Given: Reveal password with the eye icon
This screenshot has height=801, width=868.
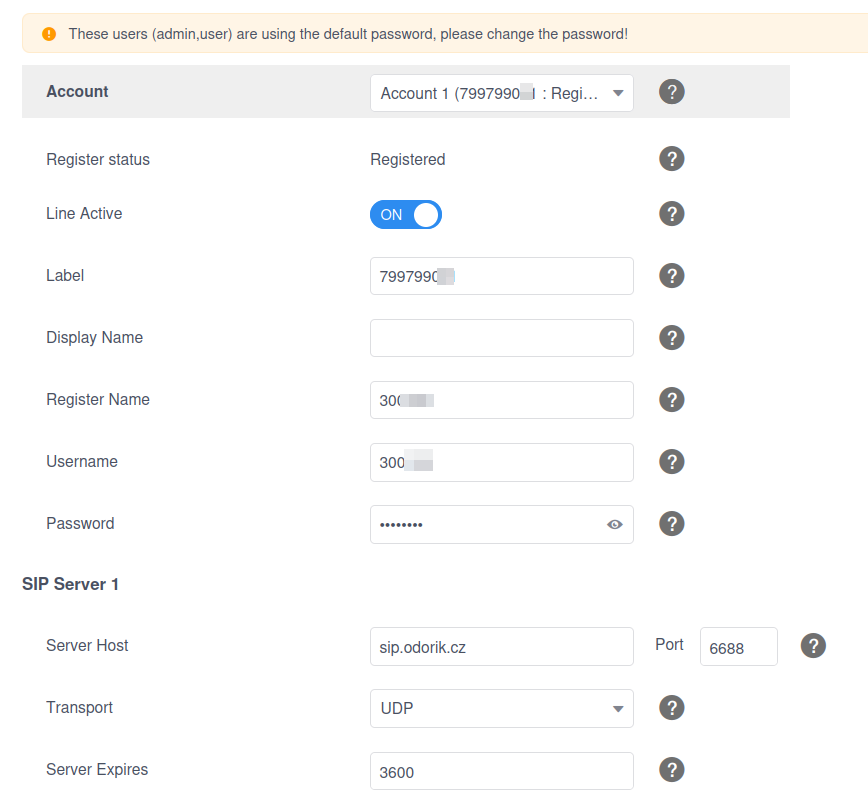Looking at the screenshot, I should (x=614, y=524).
